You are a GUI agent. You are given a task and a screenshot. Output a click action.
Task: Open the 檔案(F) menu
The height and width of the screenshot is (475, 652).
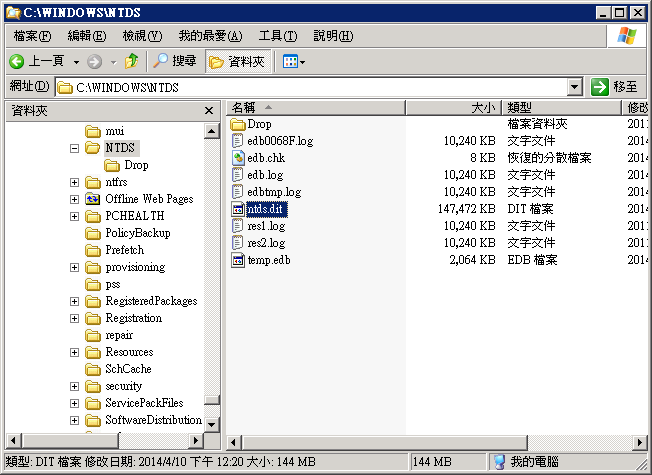(x=32, y=36)
